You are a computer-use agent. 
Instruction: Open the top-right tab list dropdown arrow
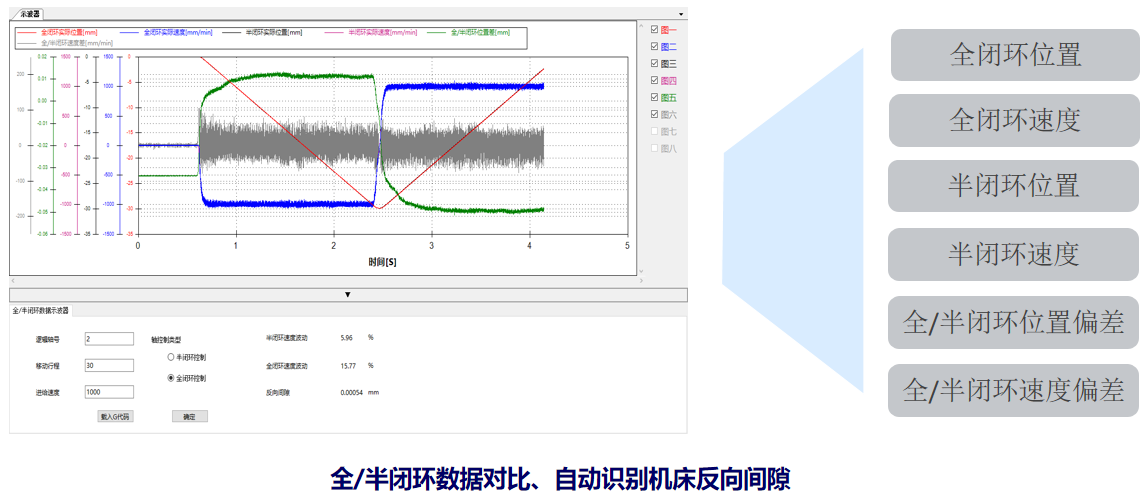(x=682, y=15)
